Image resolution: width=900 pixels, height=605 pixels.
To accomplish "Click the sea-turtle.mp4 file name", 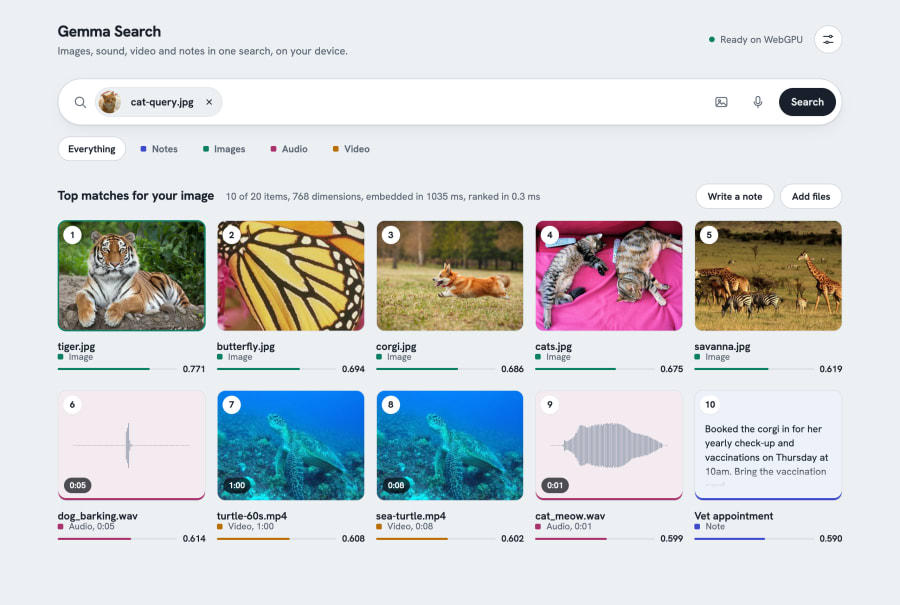I will coord(410,515).
